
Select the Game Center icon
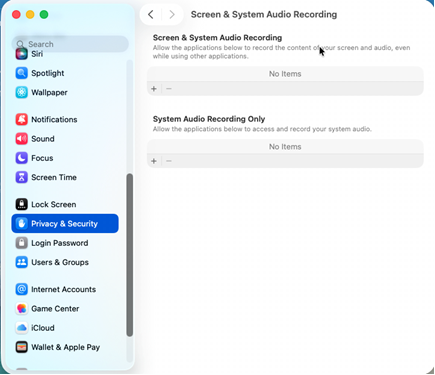(22, 309)
